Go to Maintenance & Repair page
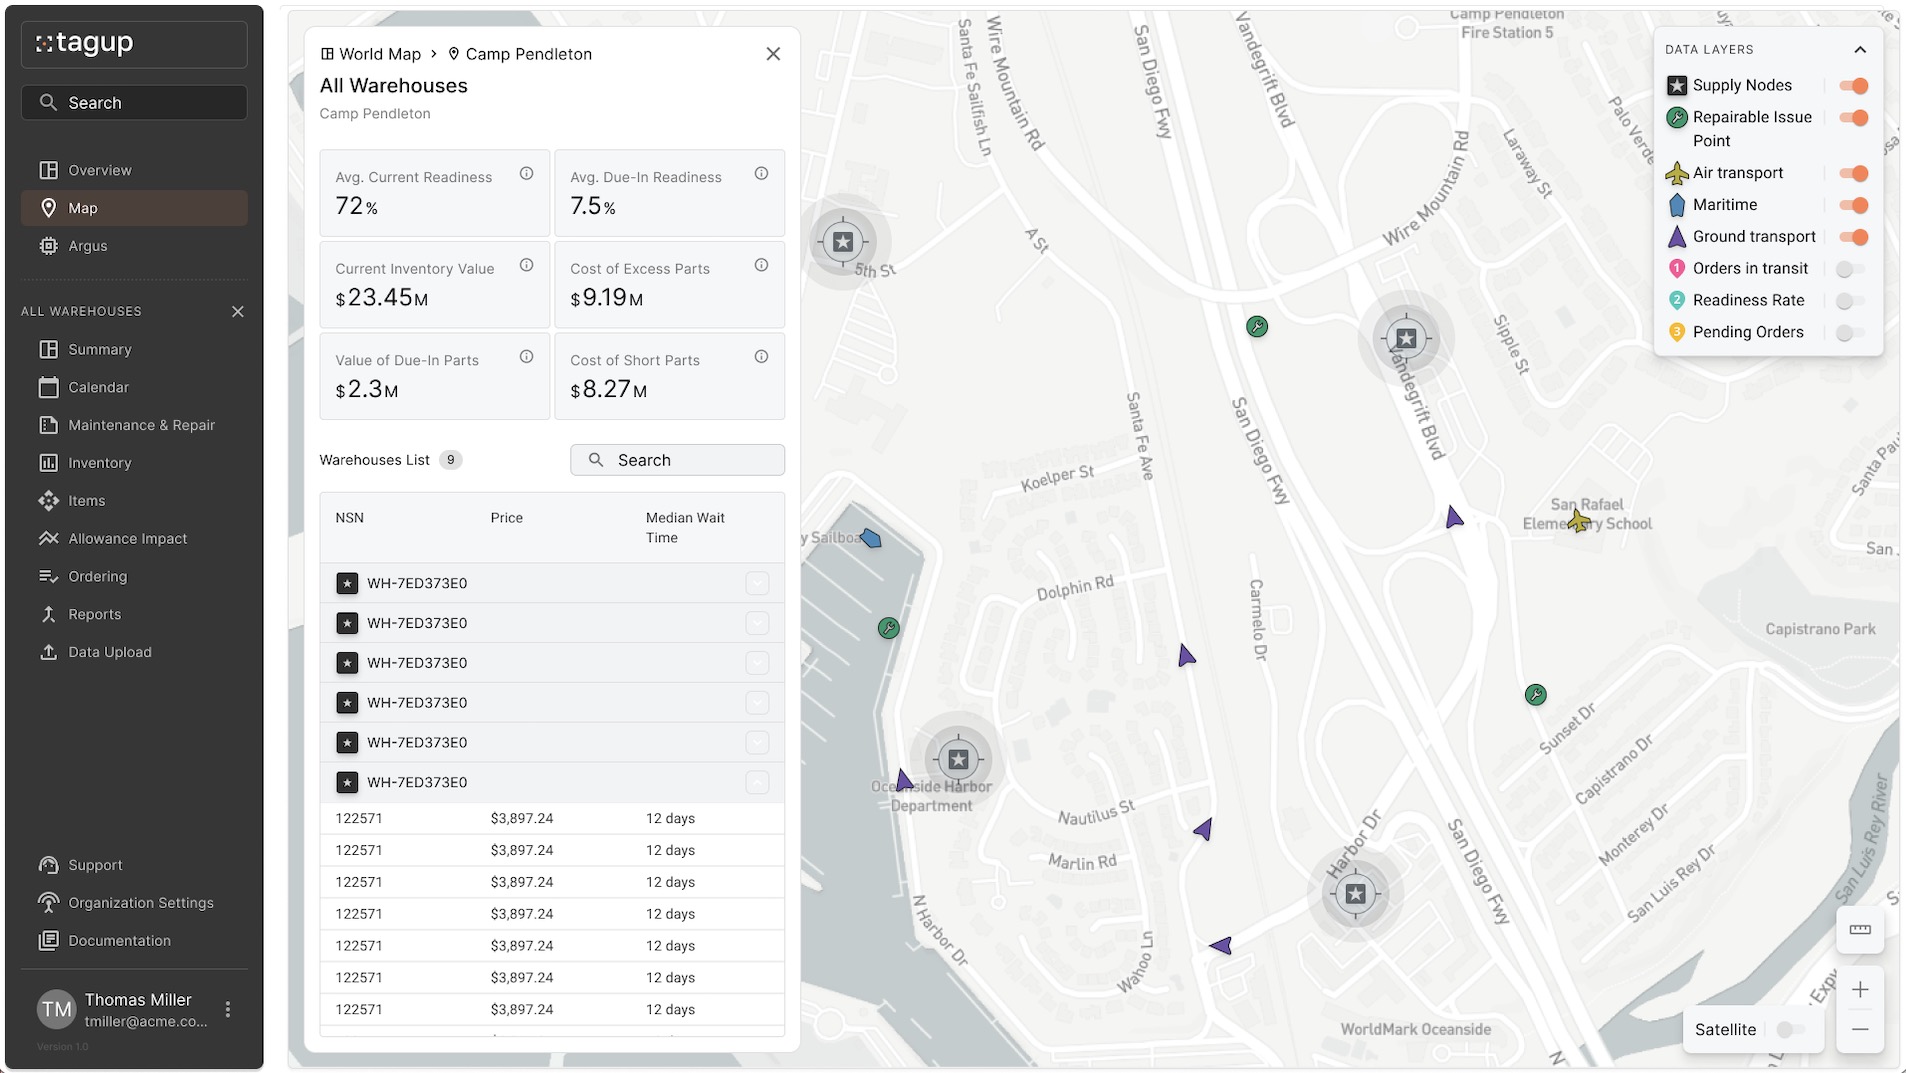 [x=141, y=425]
